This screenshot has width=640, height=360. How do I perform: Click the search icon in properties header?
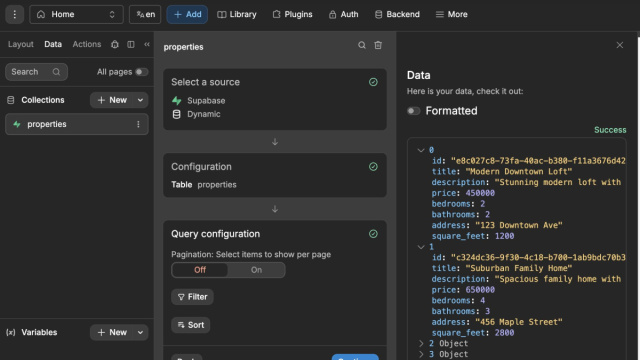(362, 45)
